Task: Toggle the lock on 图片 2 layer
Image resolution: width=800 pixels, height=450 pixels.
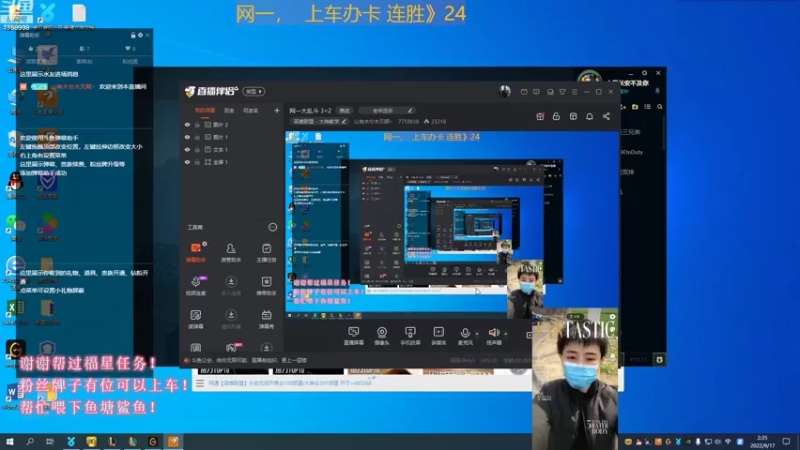Action: click(x=197, y=124)
